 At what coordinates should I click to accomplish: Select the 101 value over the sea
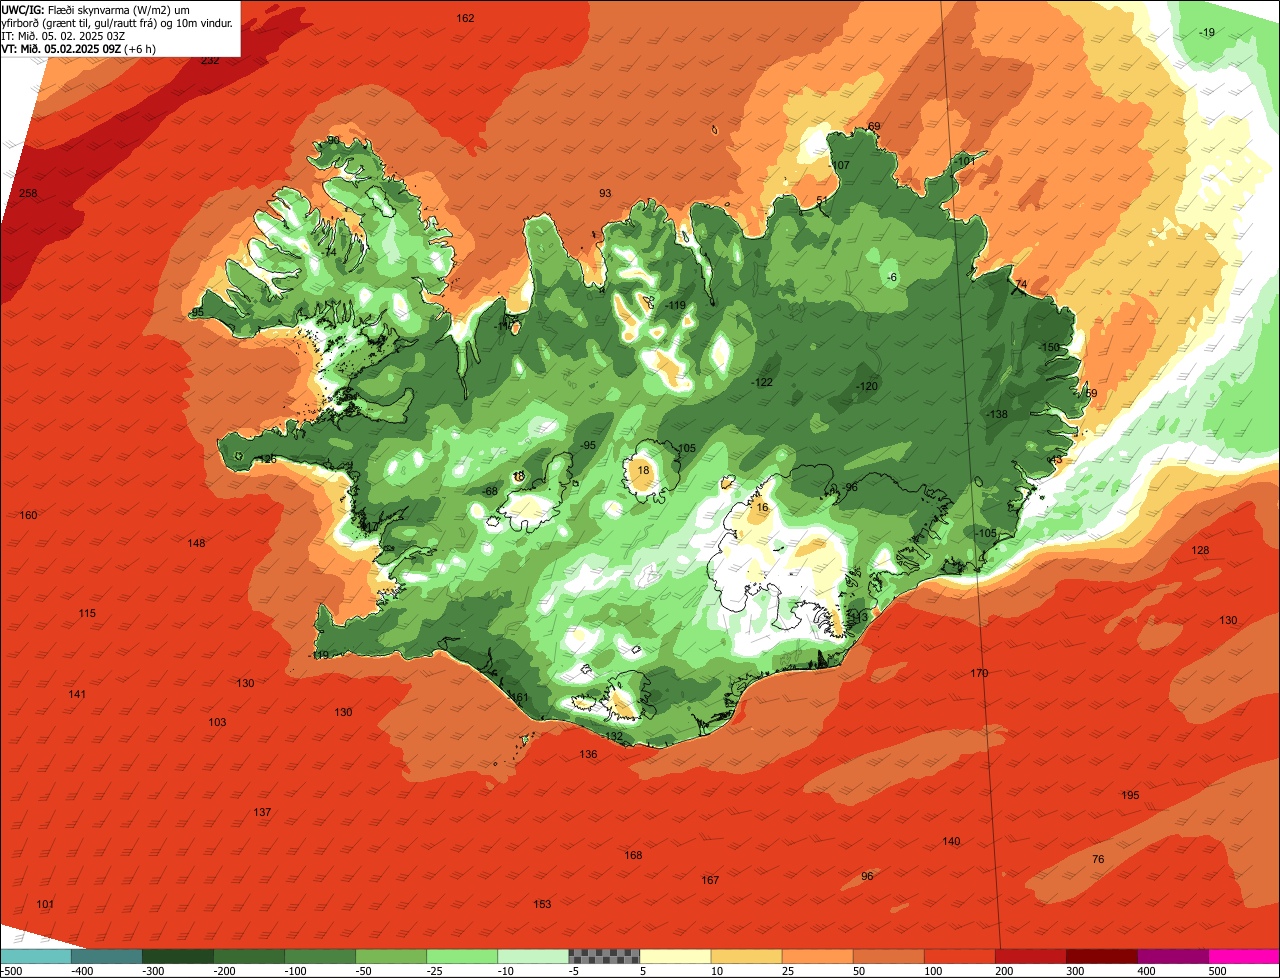pos(45,904)
